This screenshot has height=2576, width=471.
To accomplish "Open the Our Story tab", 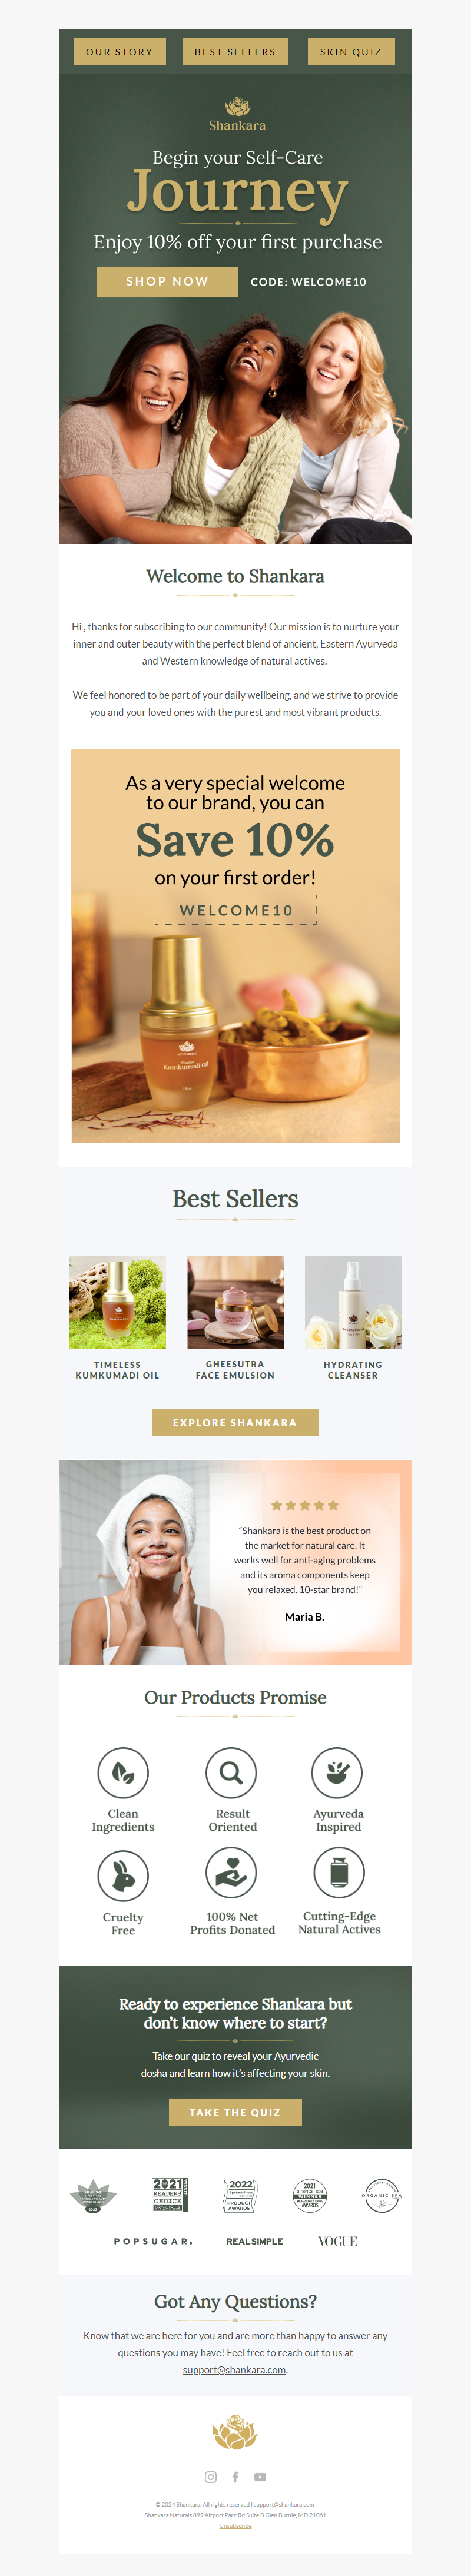I will tap(120, 52).
